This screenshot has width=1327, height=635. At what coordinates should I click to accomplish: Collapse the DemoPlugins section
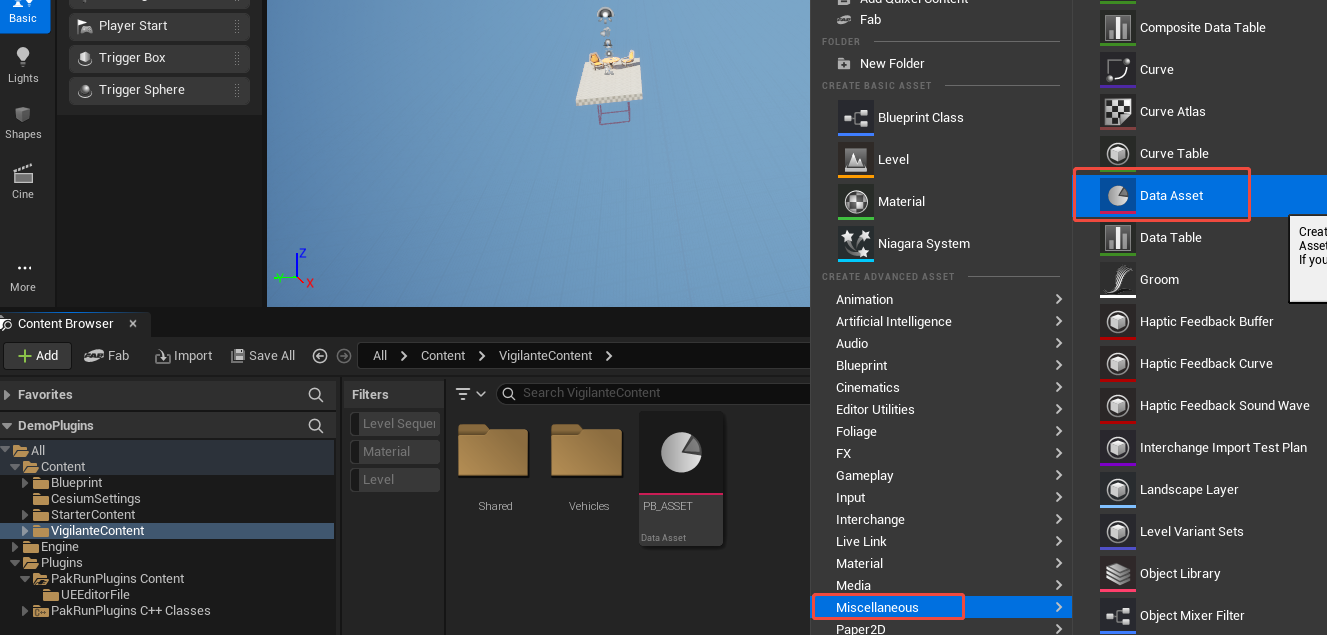click(x=8, y=426)
